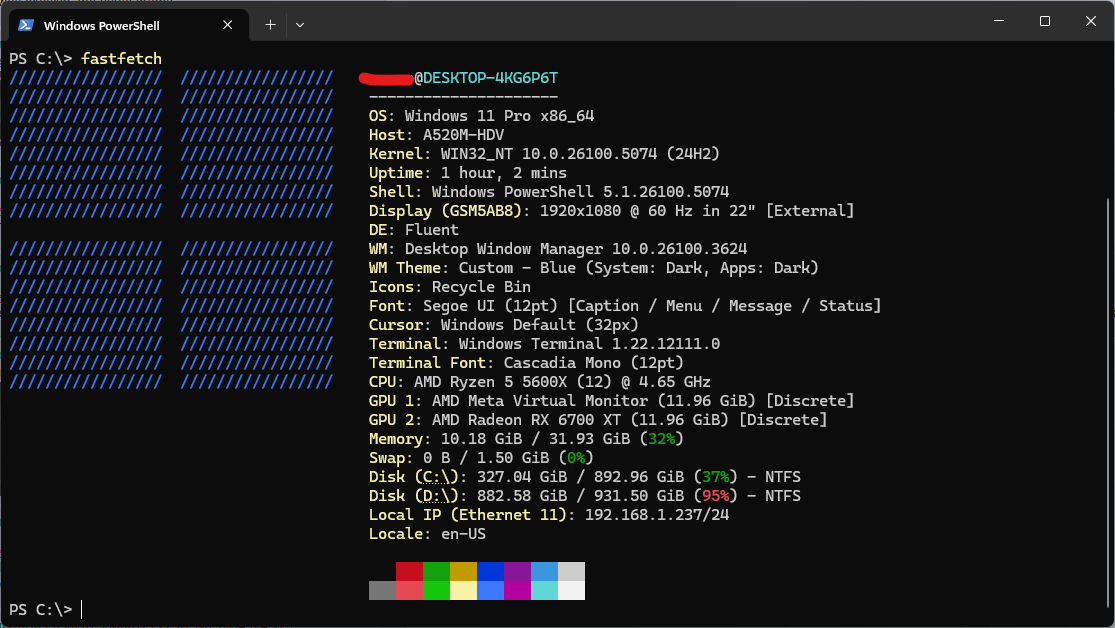1115x628 pixels.
Task: Click the red color block in top row
Action: coord(410,571)
